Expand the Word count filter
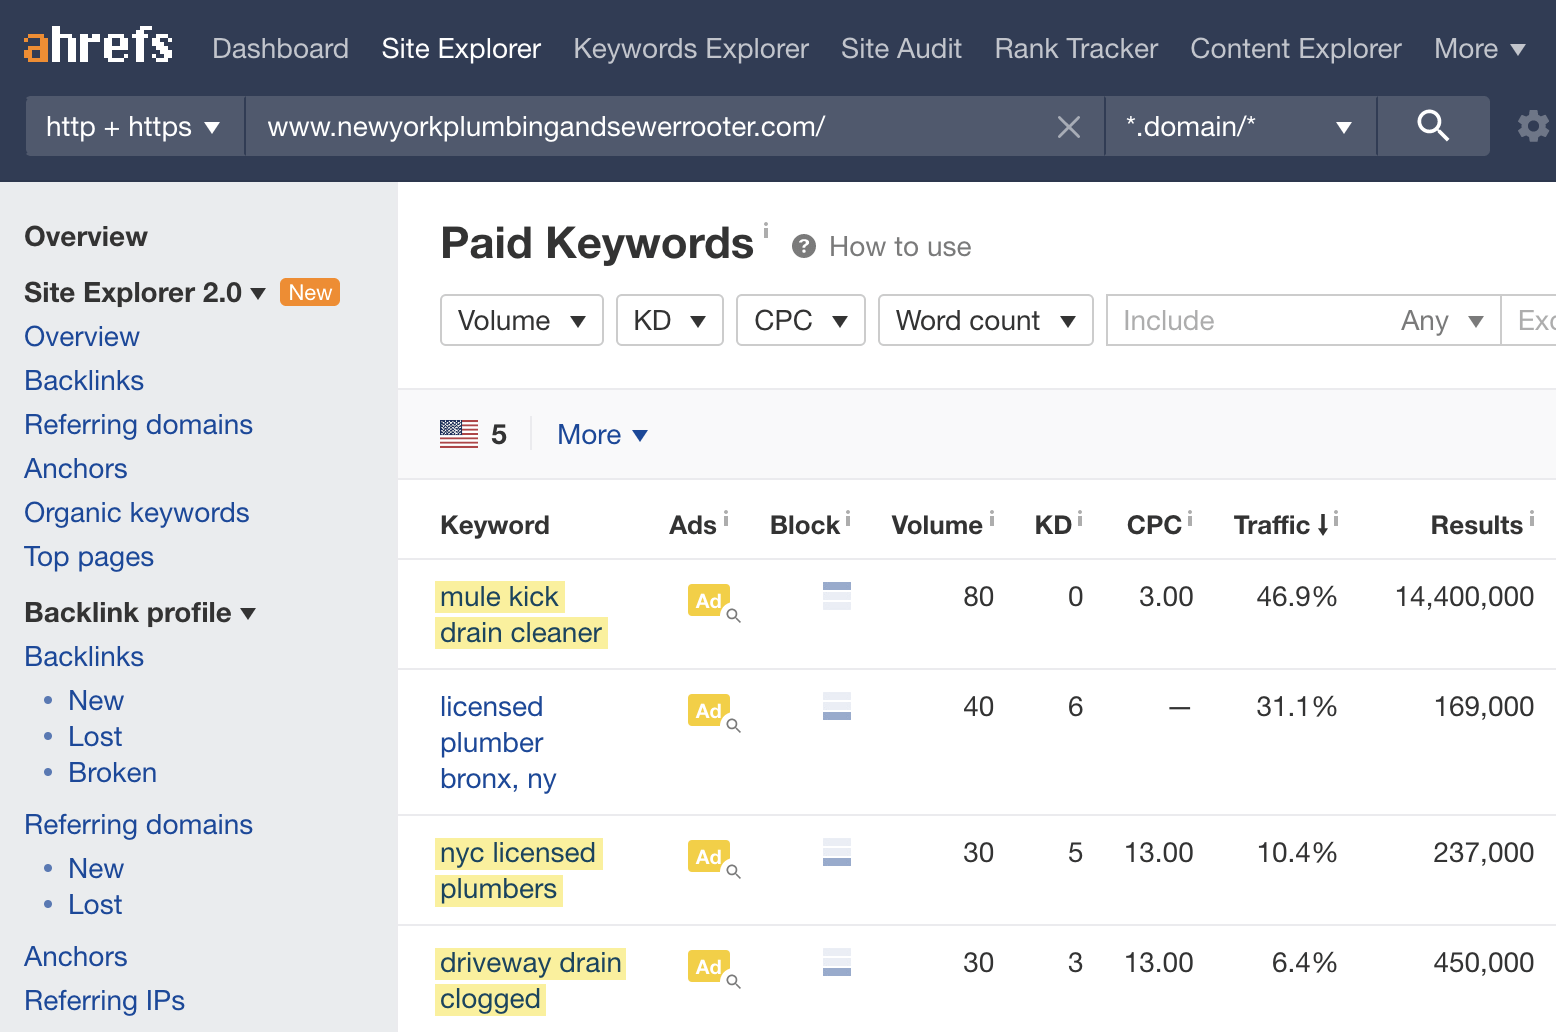The height and width of the screenshot is (1032, 1556). pyautogui.click(x=985, y=320)
